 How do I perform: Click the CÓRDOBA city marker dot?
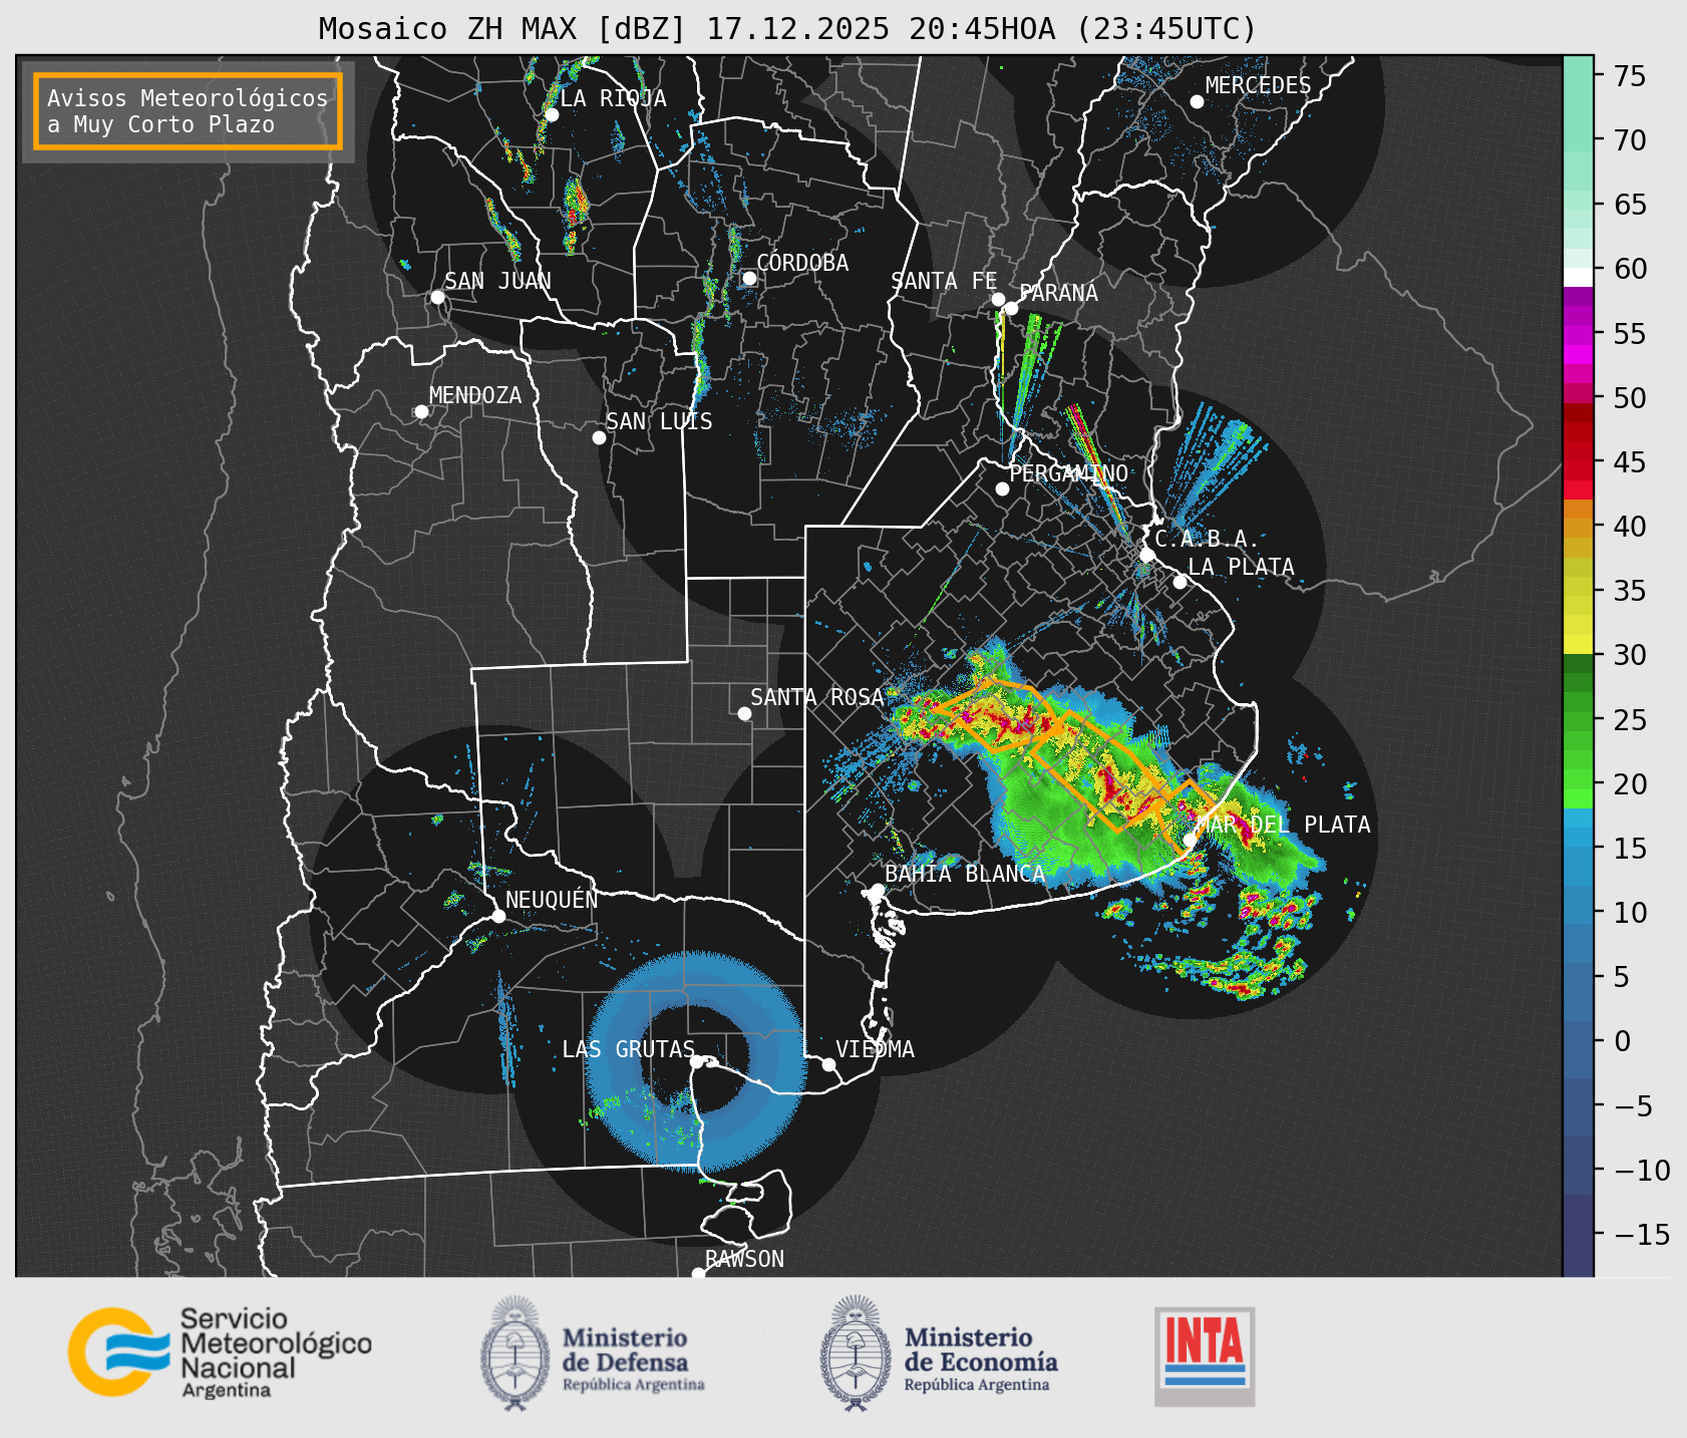[x=749, y=278]
